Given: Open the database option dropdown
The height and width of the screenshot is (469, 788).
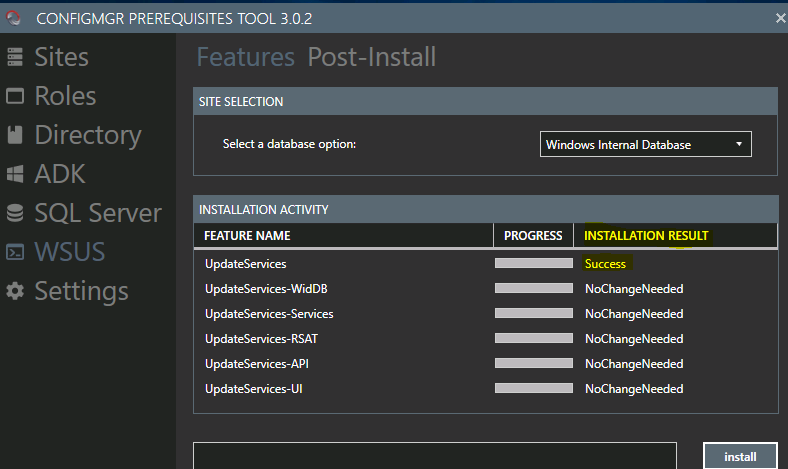Looking at the screenshot, I should 646,144.
